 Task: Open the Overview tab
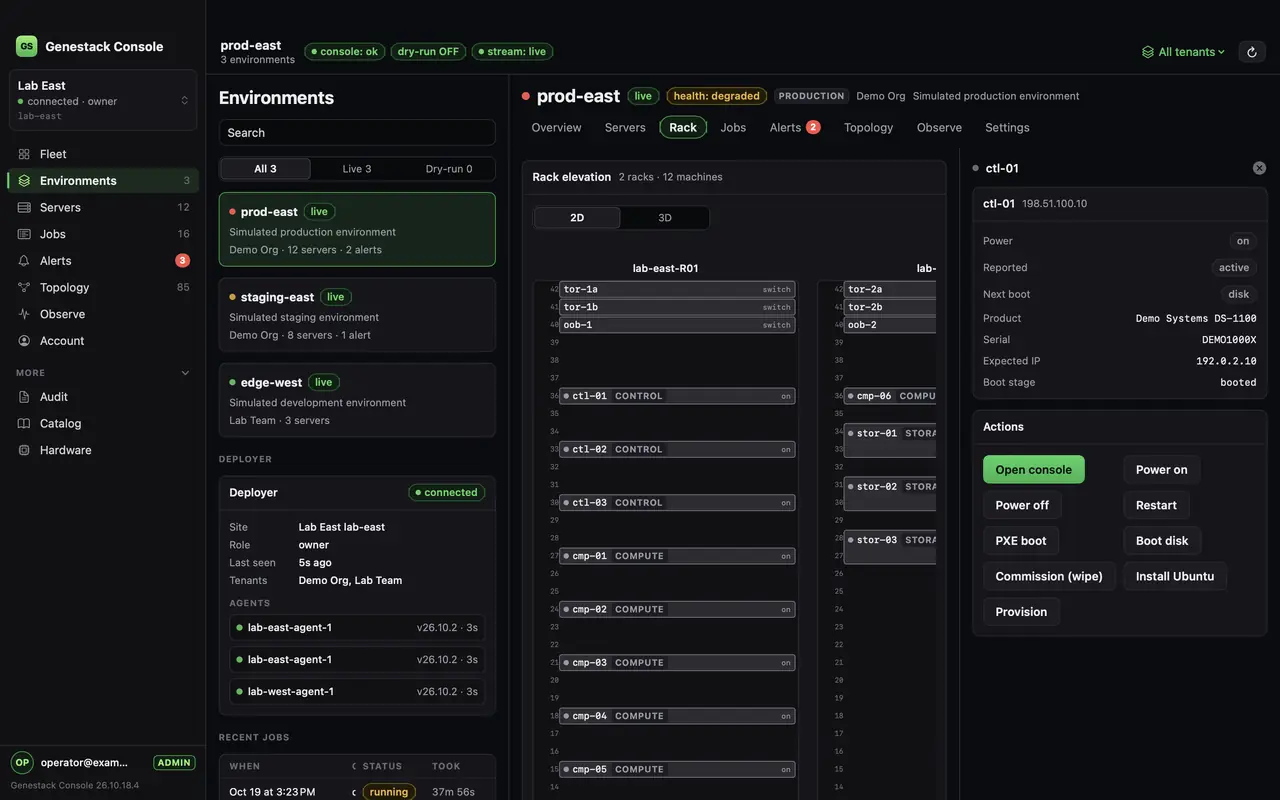(556, 127)
